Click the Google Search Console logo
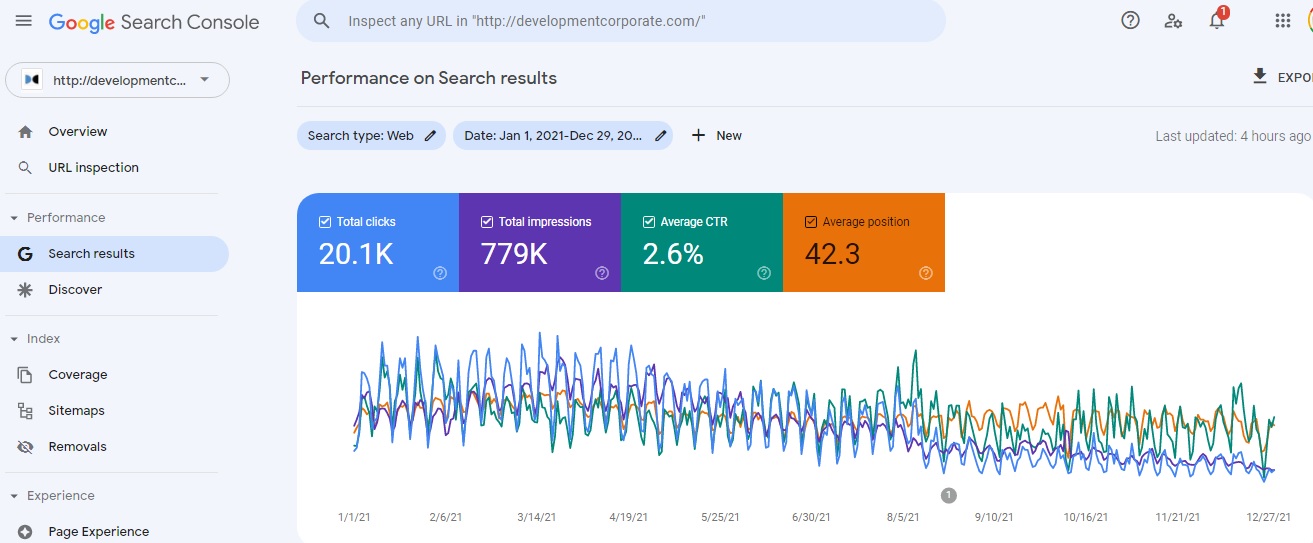The height and width of the screenshot is (543, 1313). [x=154, y=22]
